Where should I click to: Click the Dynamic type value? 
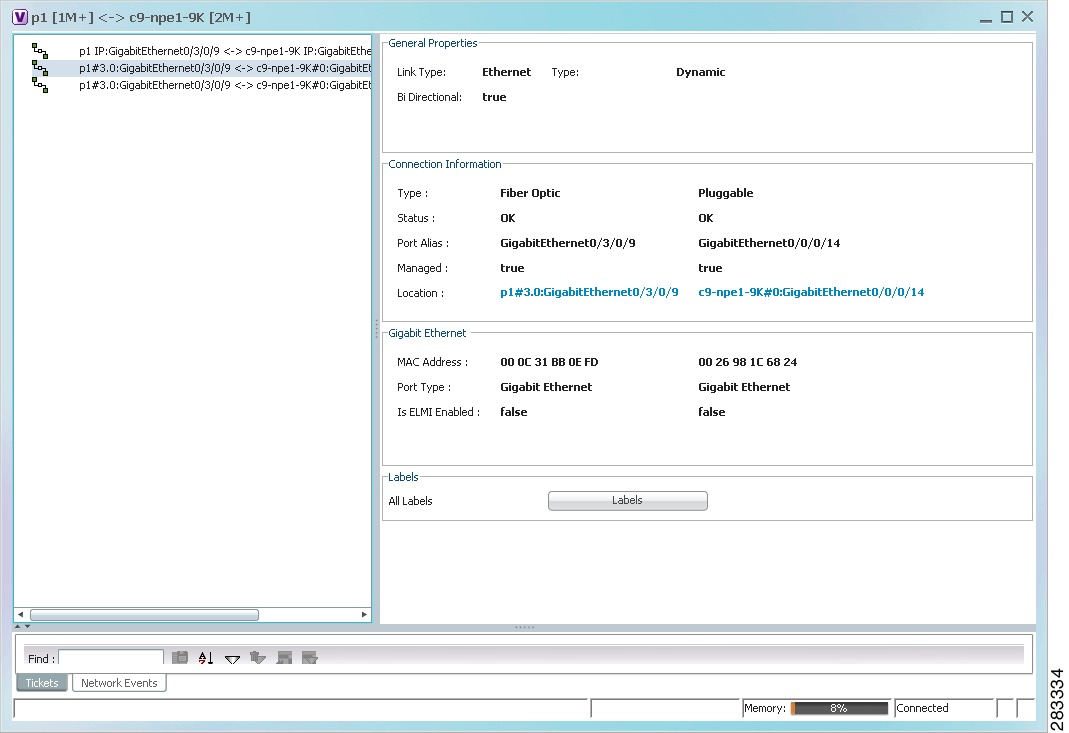tap(701, 72)
